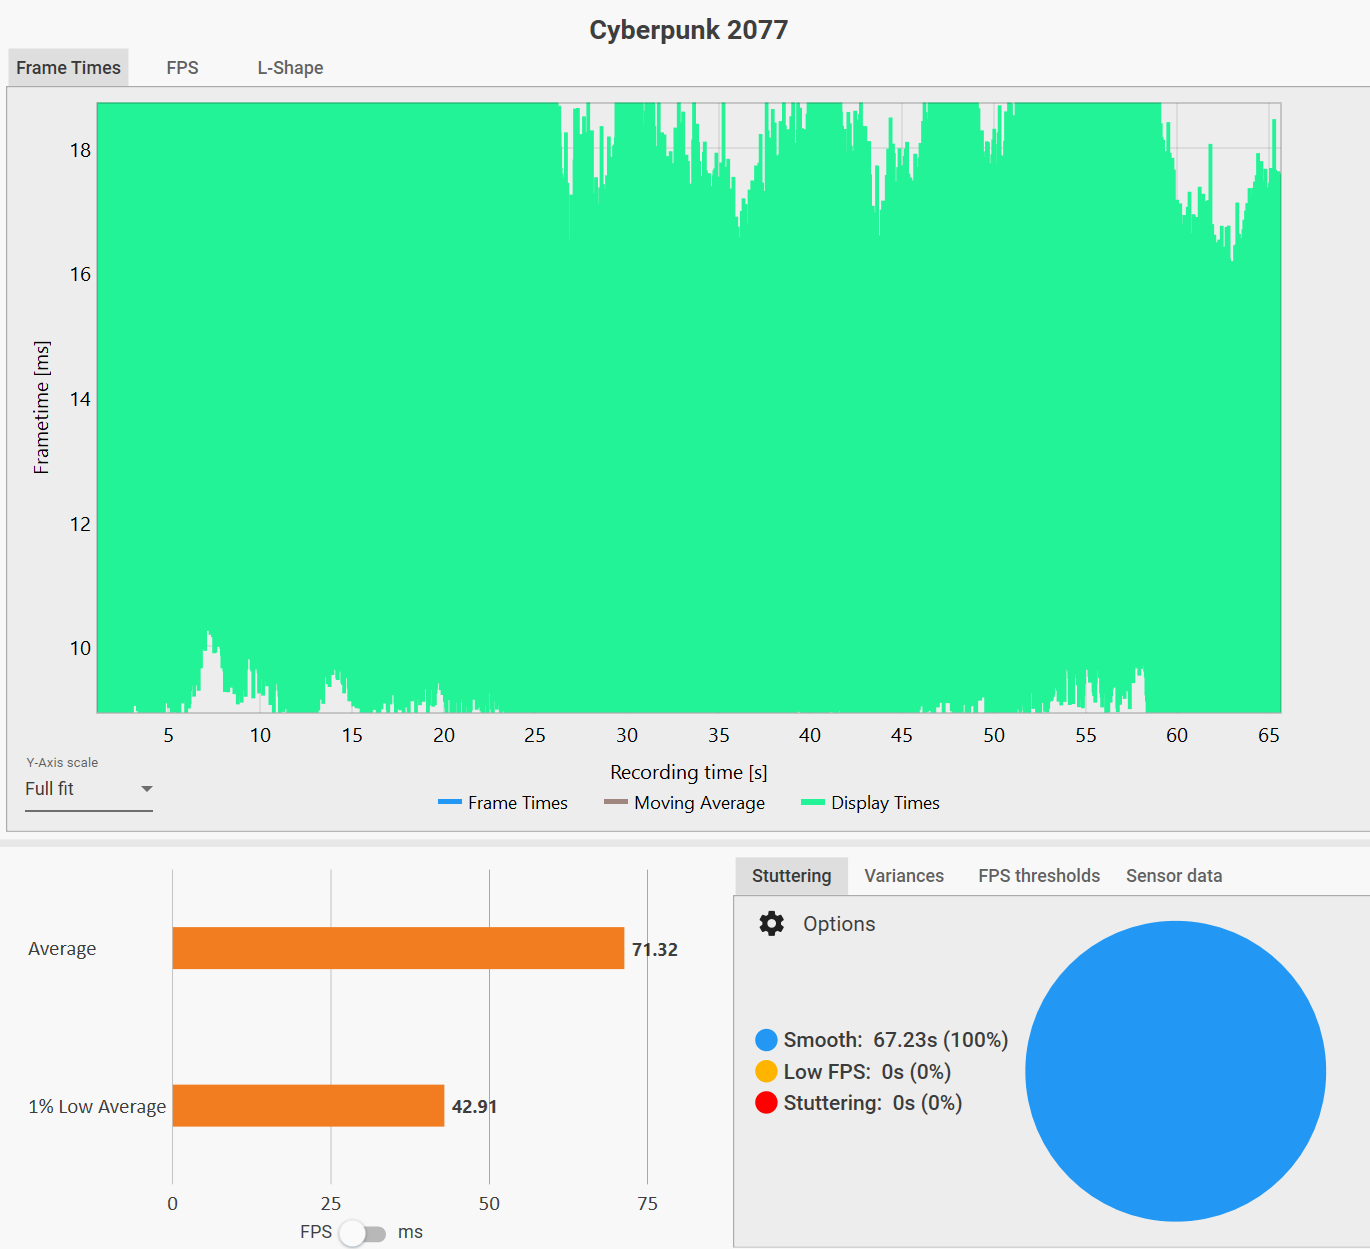Click the Low FPS: 0s (0%) text

pos(867,1072)
